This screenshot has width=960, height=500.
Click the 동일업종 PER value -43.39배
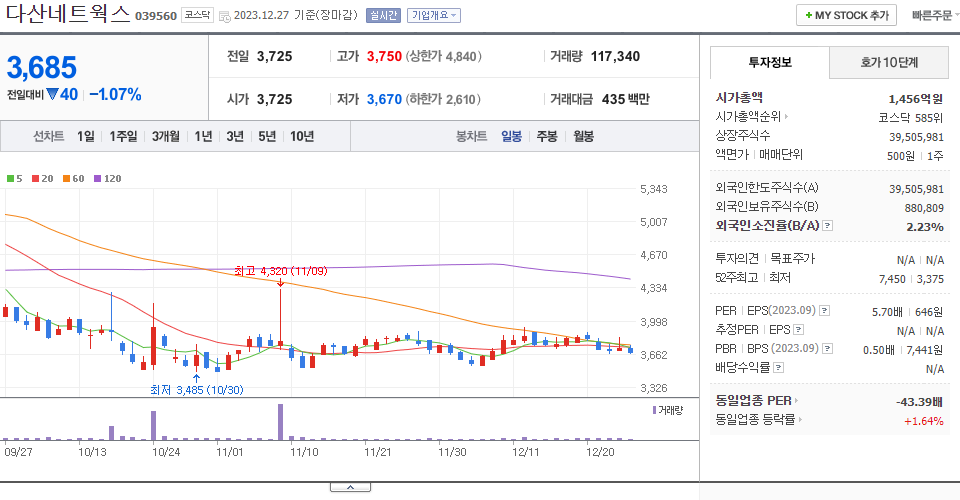click(x=919, y=402)
